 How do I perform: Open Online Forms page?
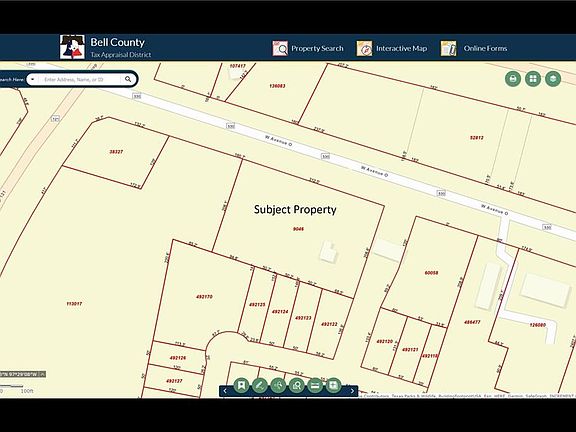474,48
